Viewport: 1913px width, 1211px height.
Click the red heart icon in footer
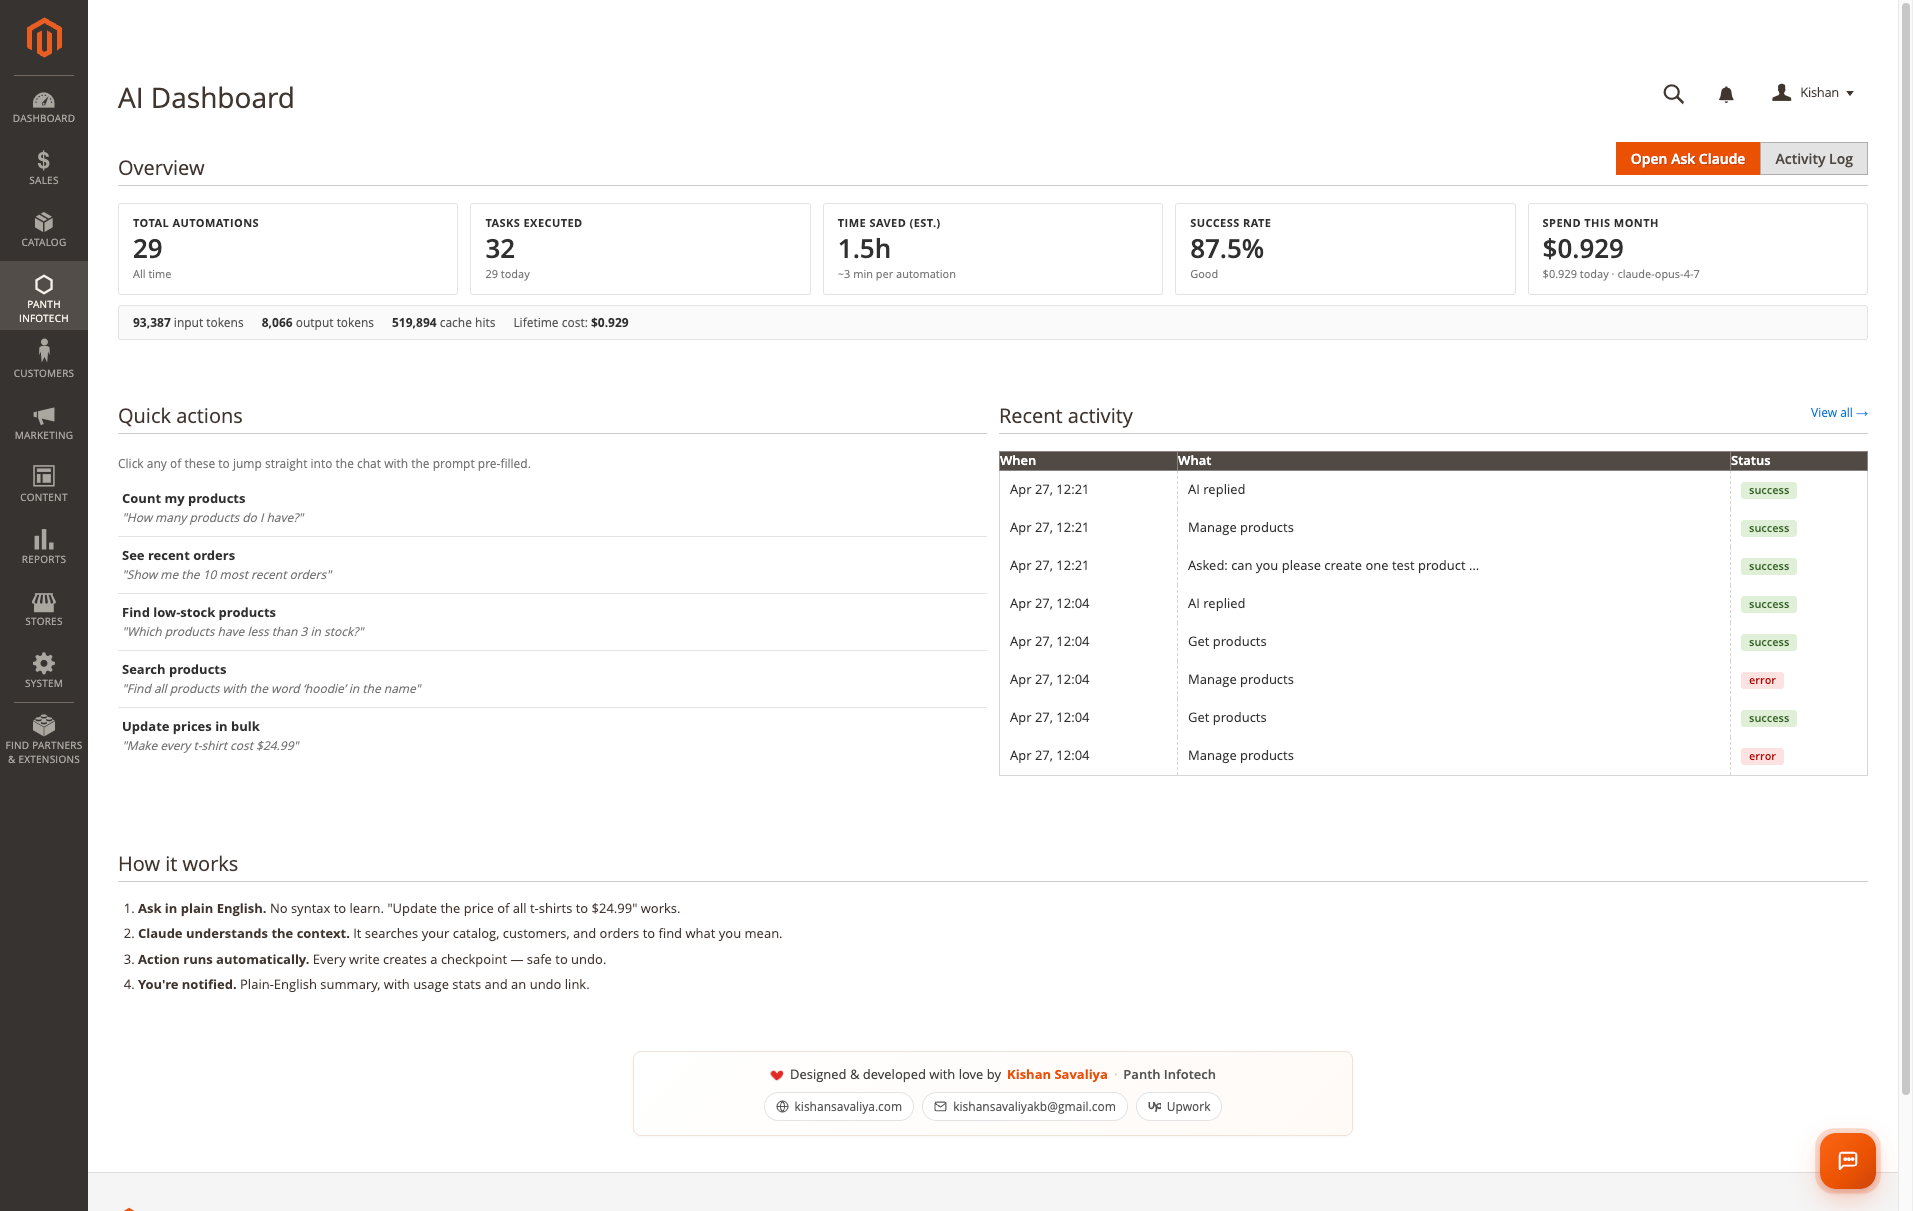(x=777, y=1075)
